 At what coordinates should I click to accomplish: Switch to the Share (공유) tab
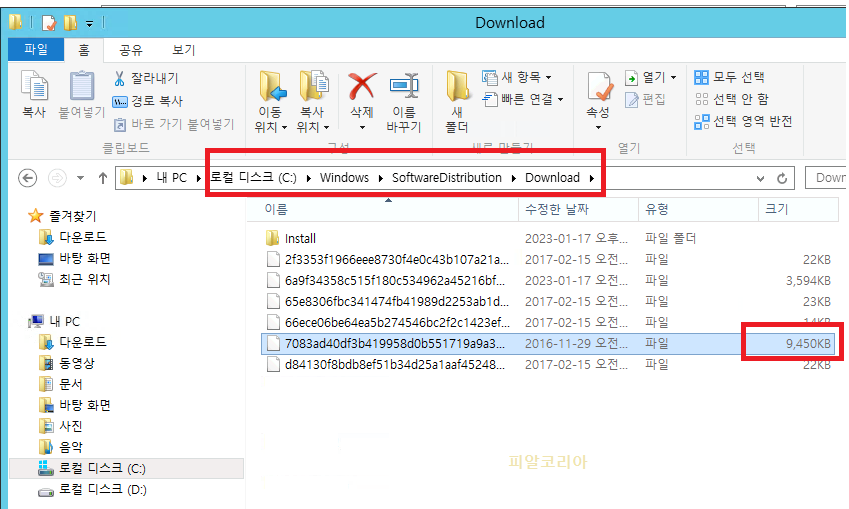point(130,50)
